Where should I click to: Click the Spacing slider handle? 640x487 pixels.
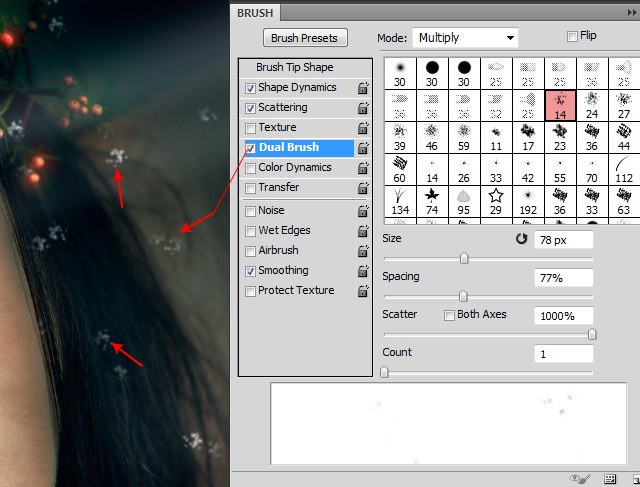click(463, 296)
